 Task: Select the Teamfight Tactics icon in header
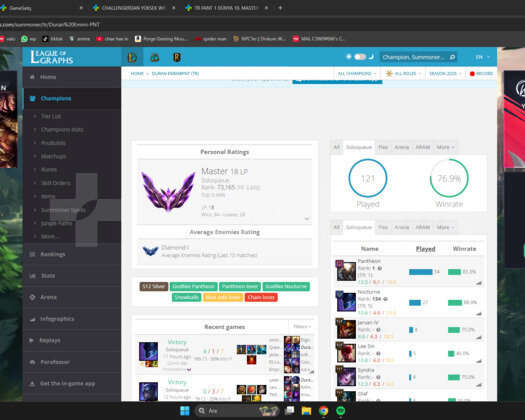coord(154,58)
